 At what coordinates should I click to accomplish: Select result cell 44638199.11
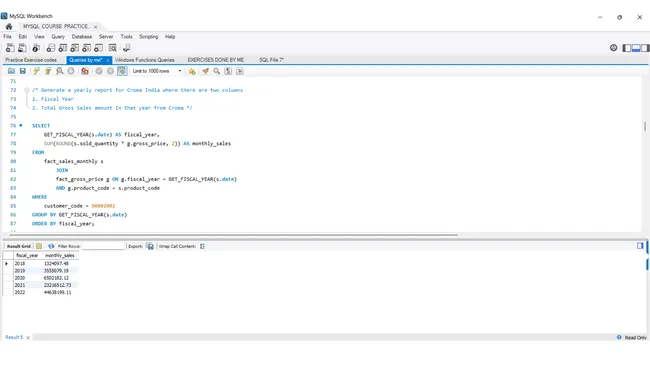[58, 293]
